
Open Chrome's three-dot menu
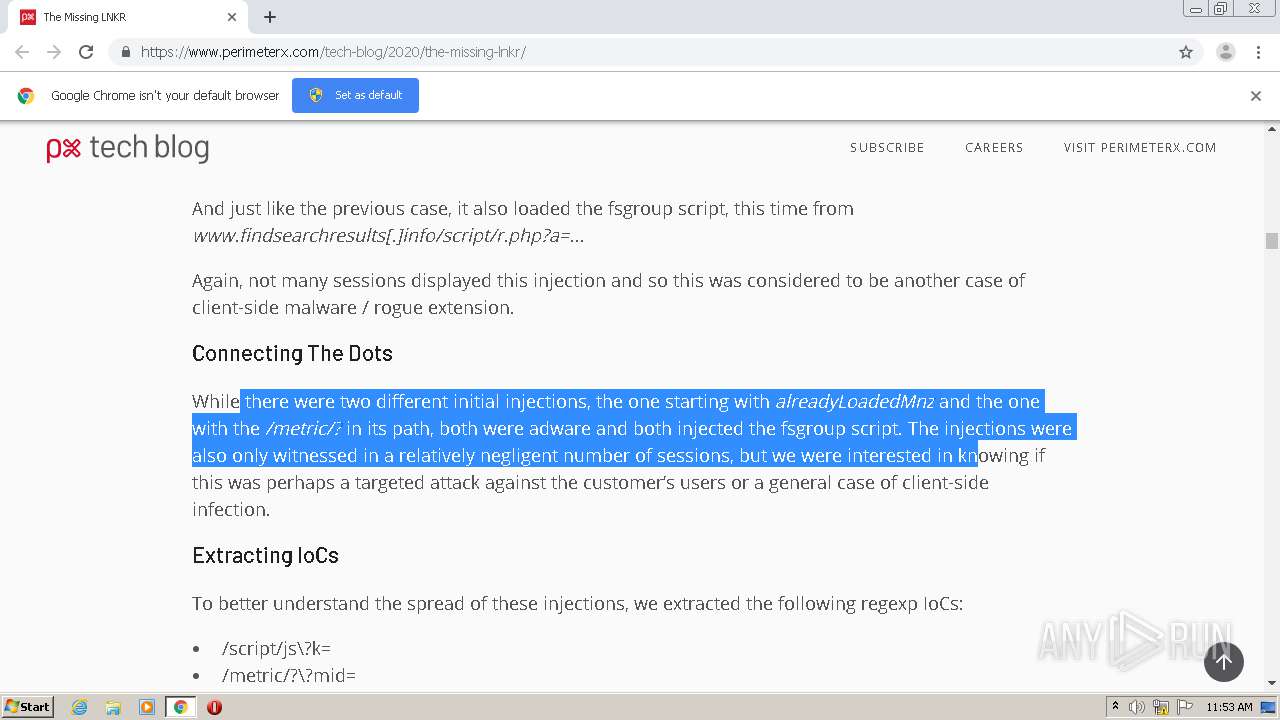click(1258, 52)
